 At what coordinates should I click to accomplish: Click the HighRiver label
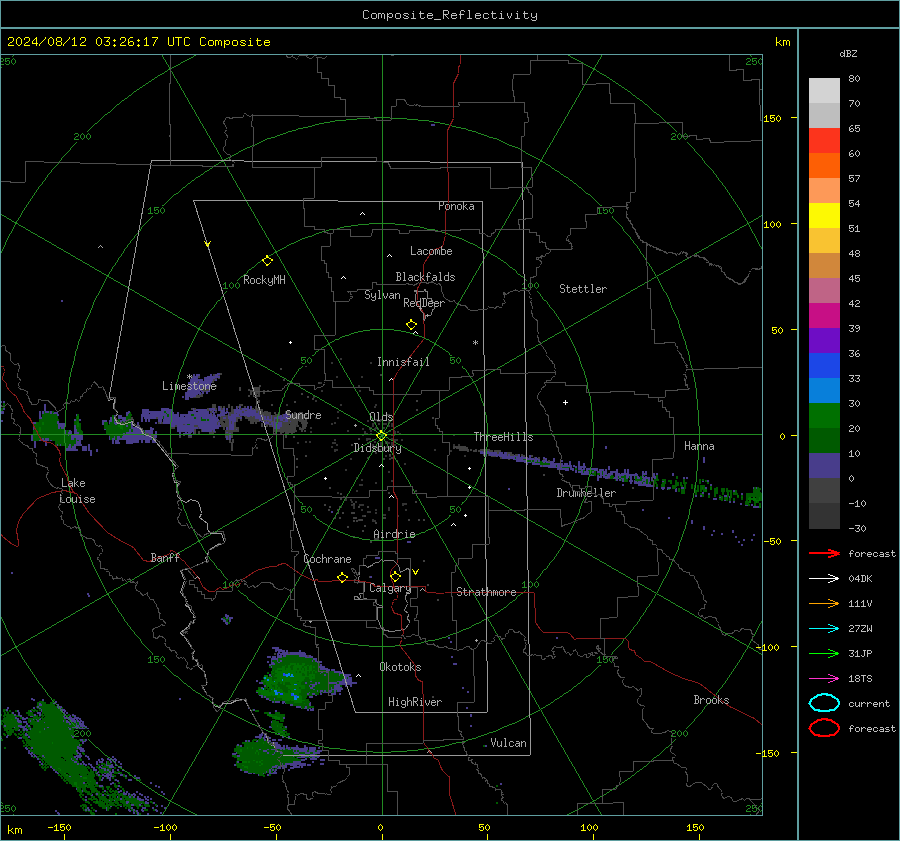tap(415, 702)
